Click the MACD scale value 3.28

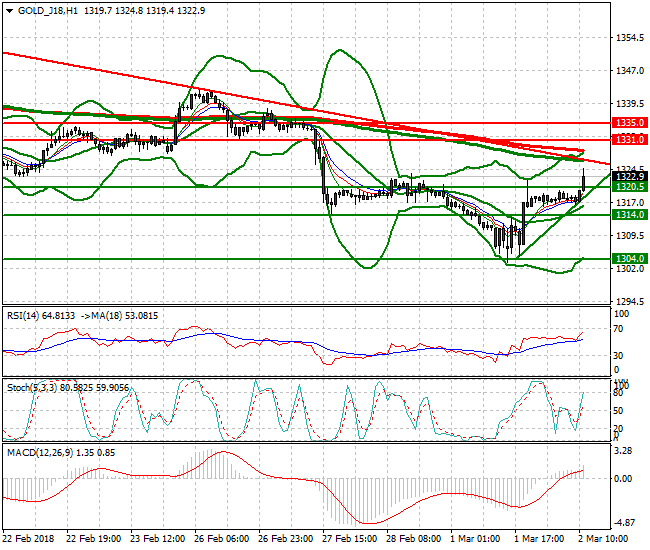point(623,451)
